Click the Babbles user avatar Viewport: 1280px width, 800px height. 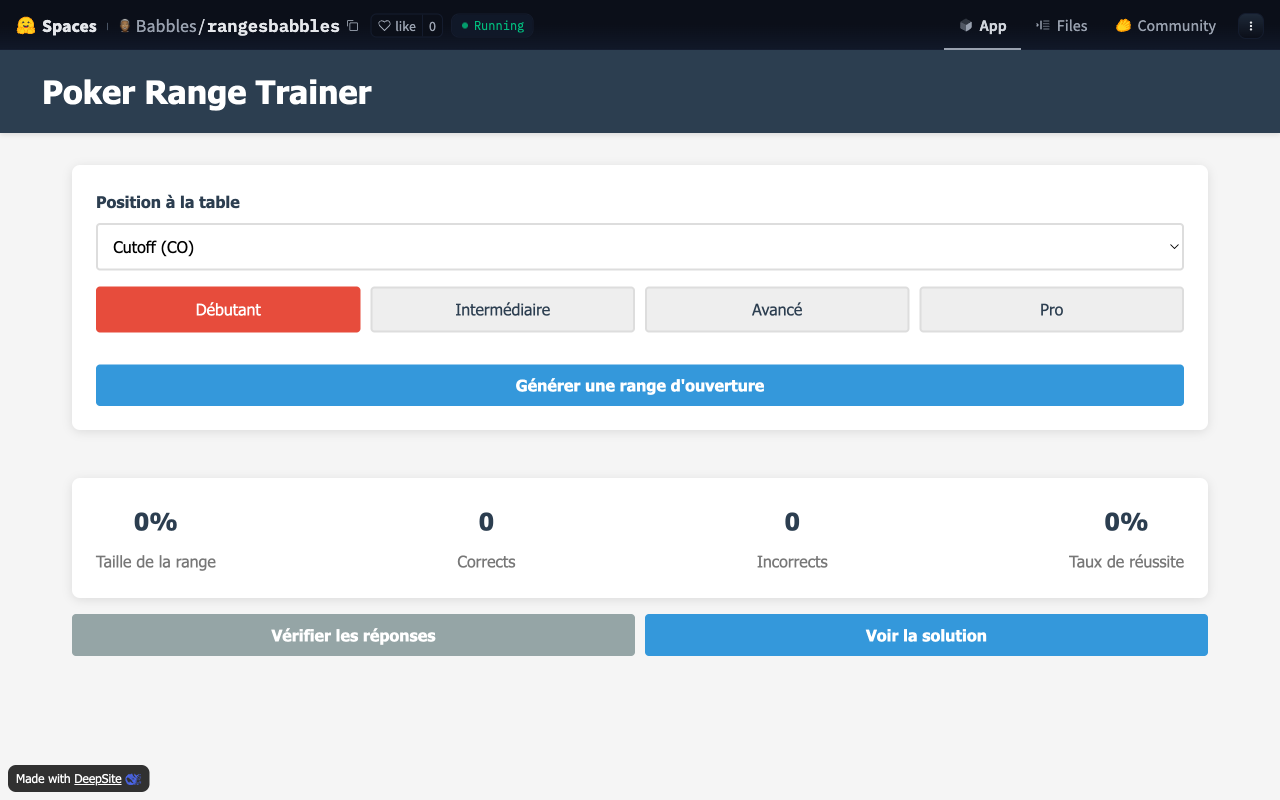125,26
